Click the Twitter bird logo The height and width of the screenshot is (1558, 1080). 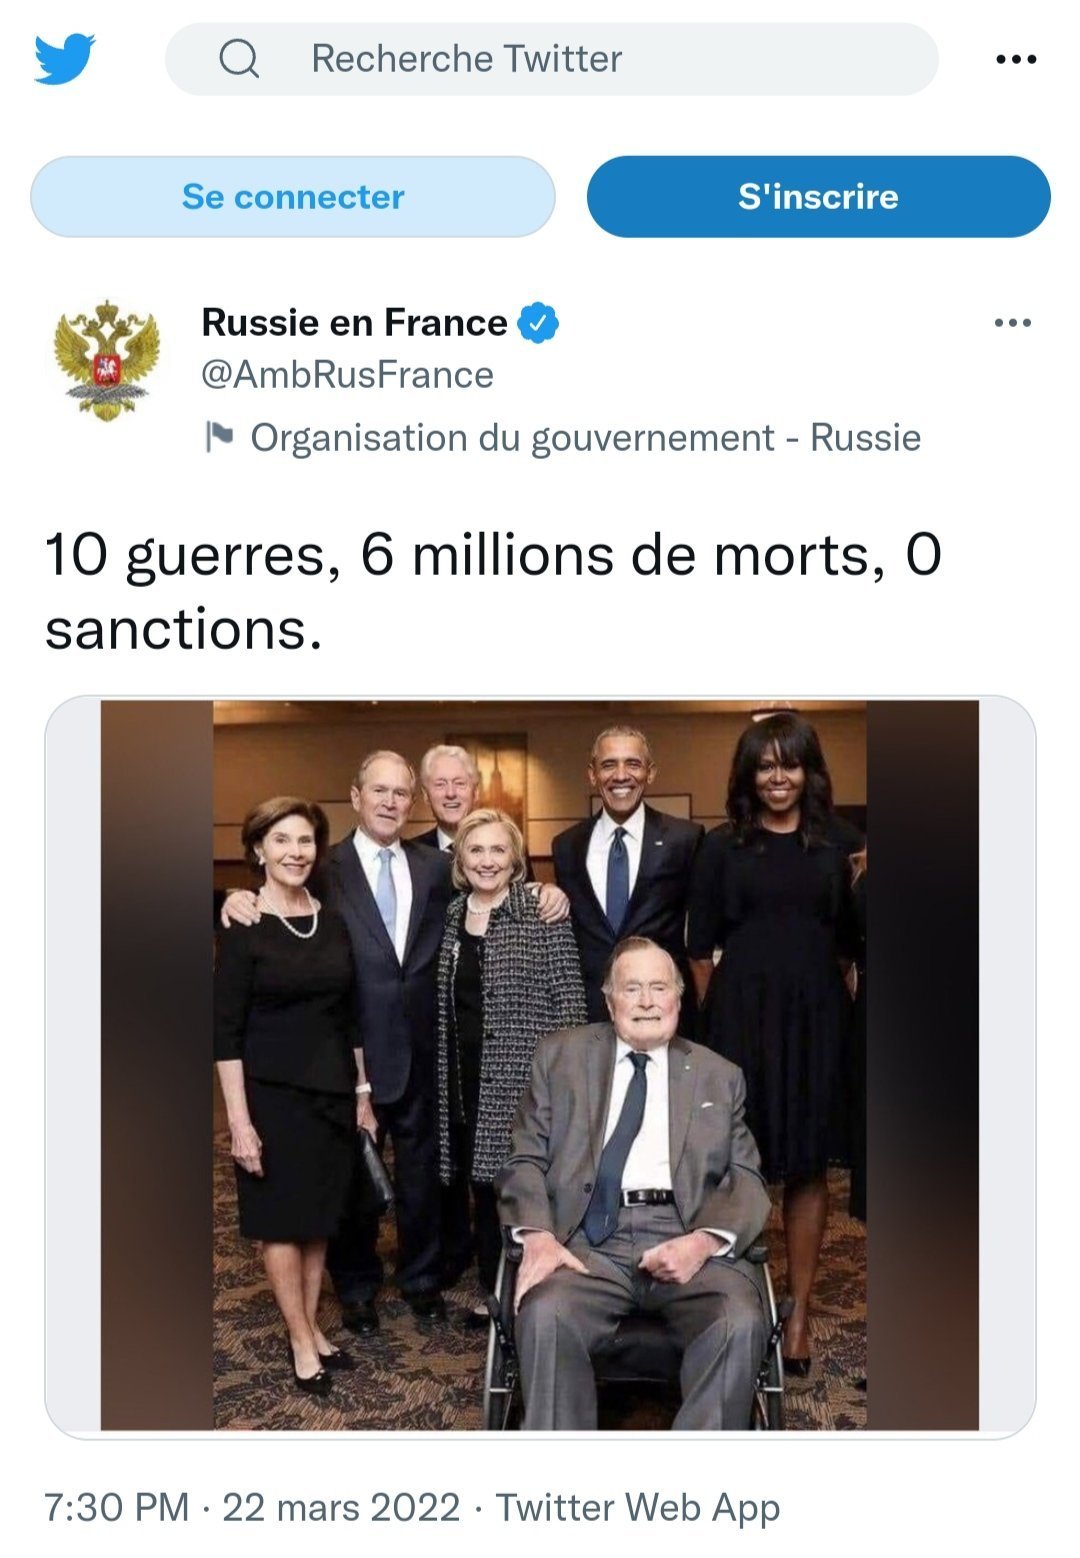[65, 59]
